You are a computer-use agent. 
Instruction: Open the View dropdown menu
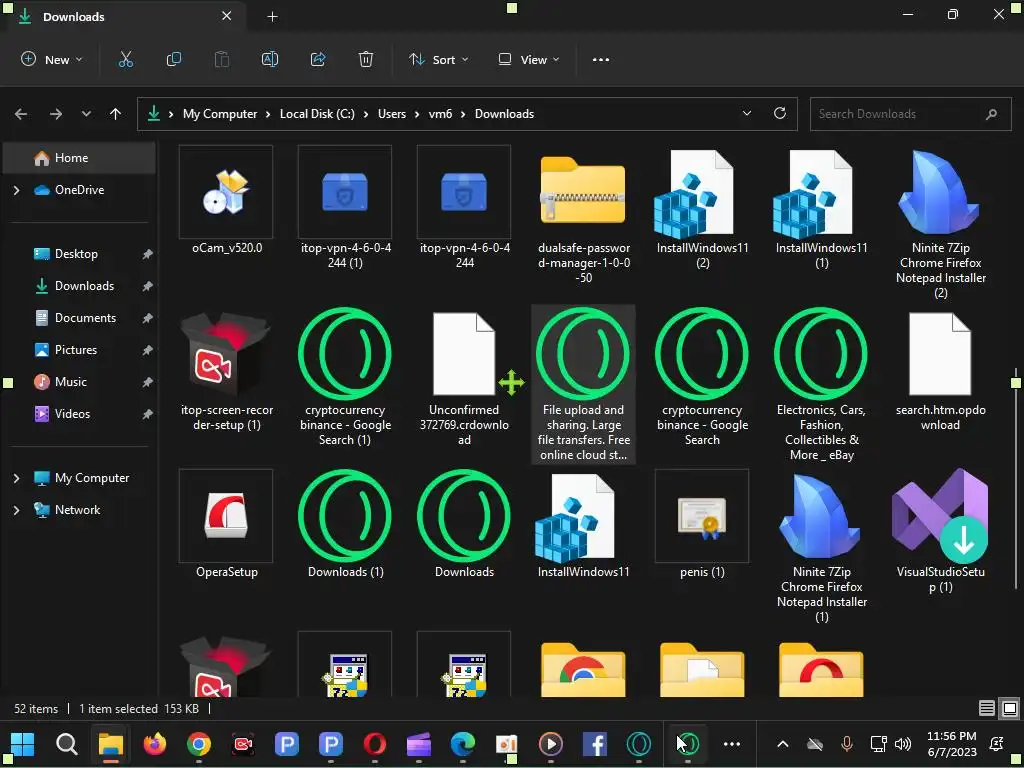(x=529, y=59)
